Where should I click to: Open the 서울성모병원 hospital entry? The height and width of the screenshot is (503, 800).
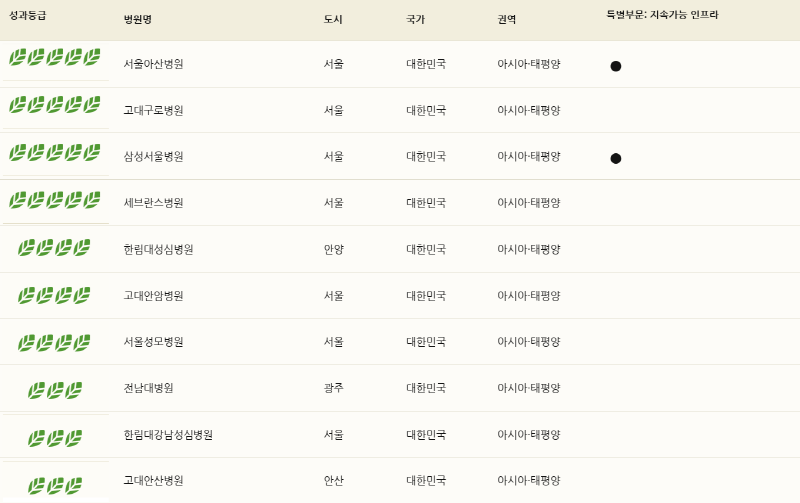pyautogui.click(x=153, y=342)
